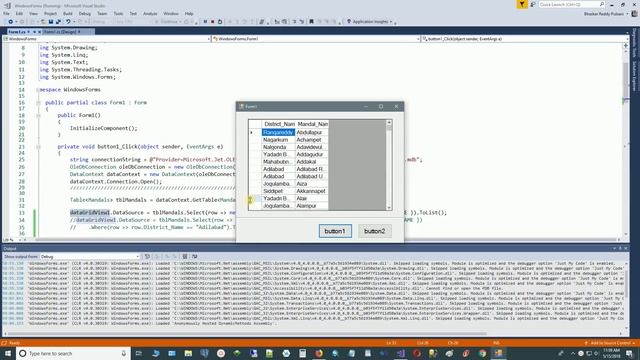Click the Mandal_Name column header
This screenshot has width=640, height=360.
tap(312, 124)
